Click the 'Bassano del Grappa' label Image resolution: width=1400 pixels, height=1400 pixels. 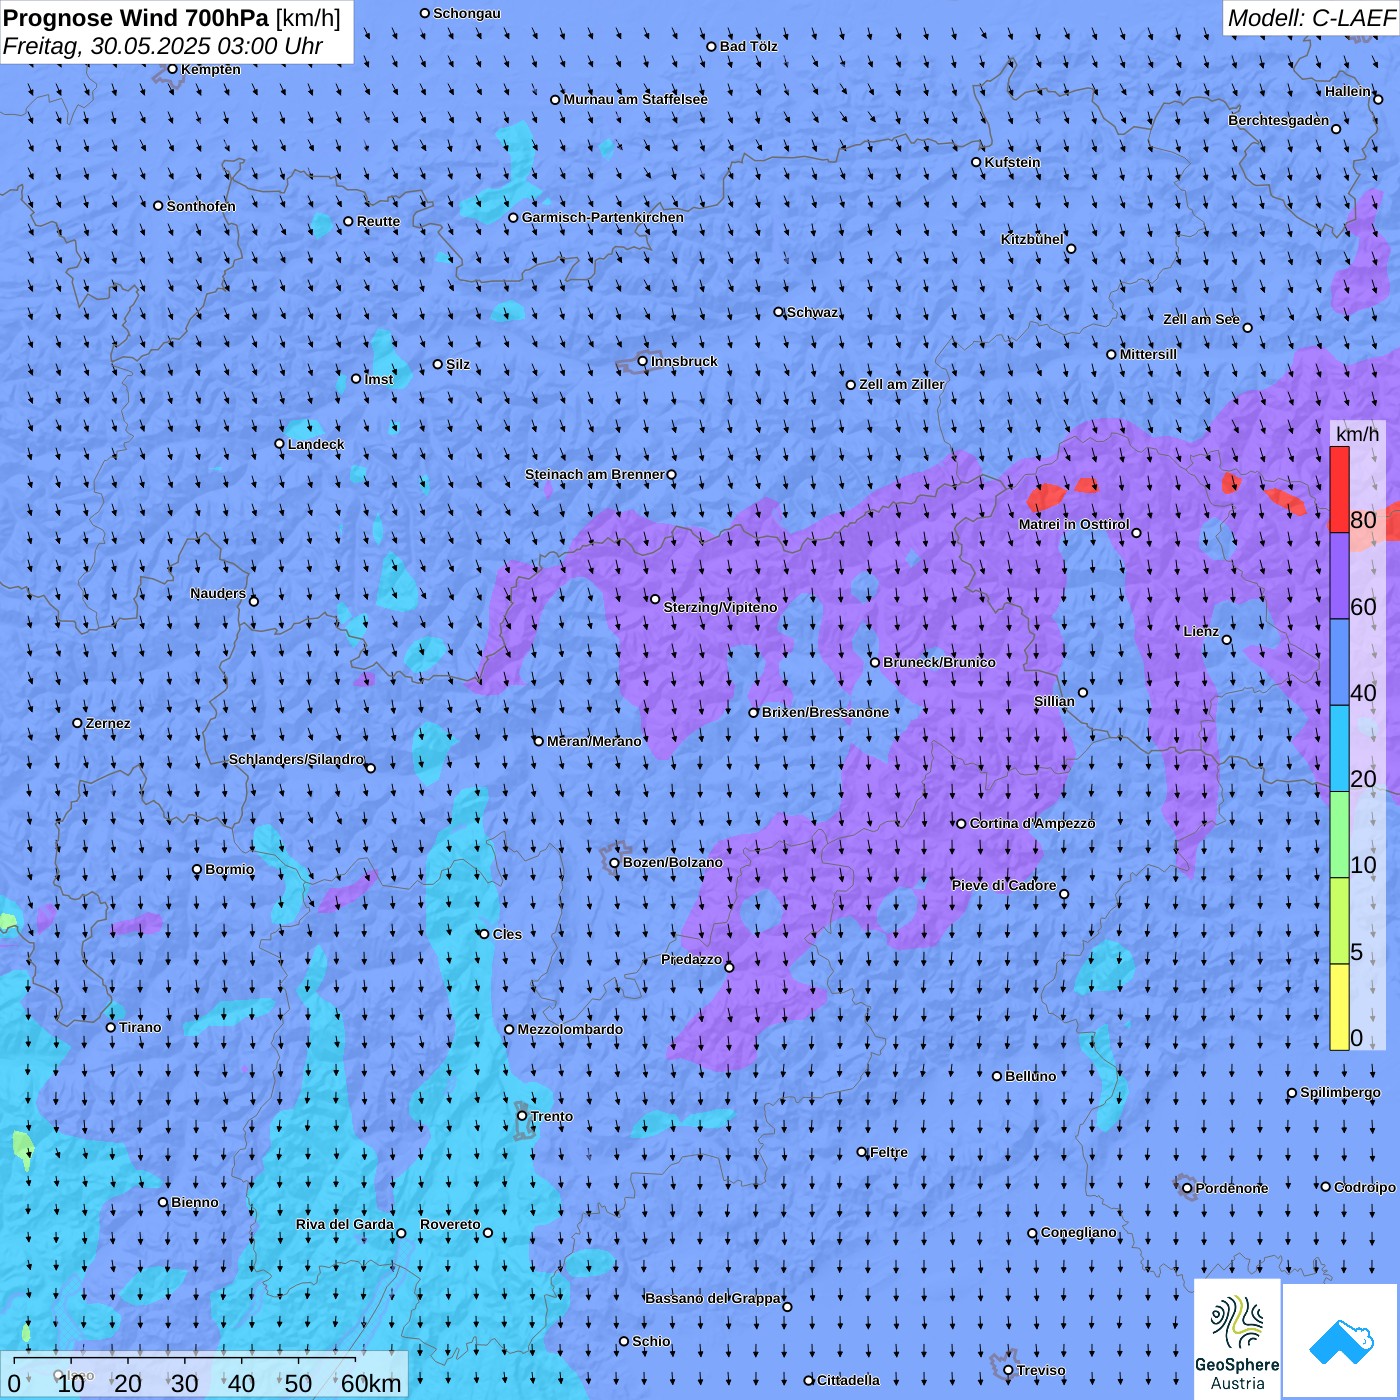[713, 1298]
